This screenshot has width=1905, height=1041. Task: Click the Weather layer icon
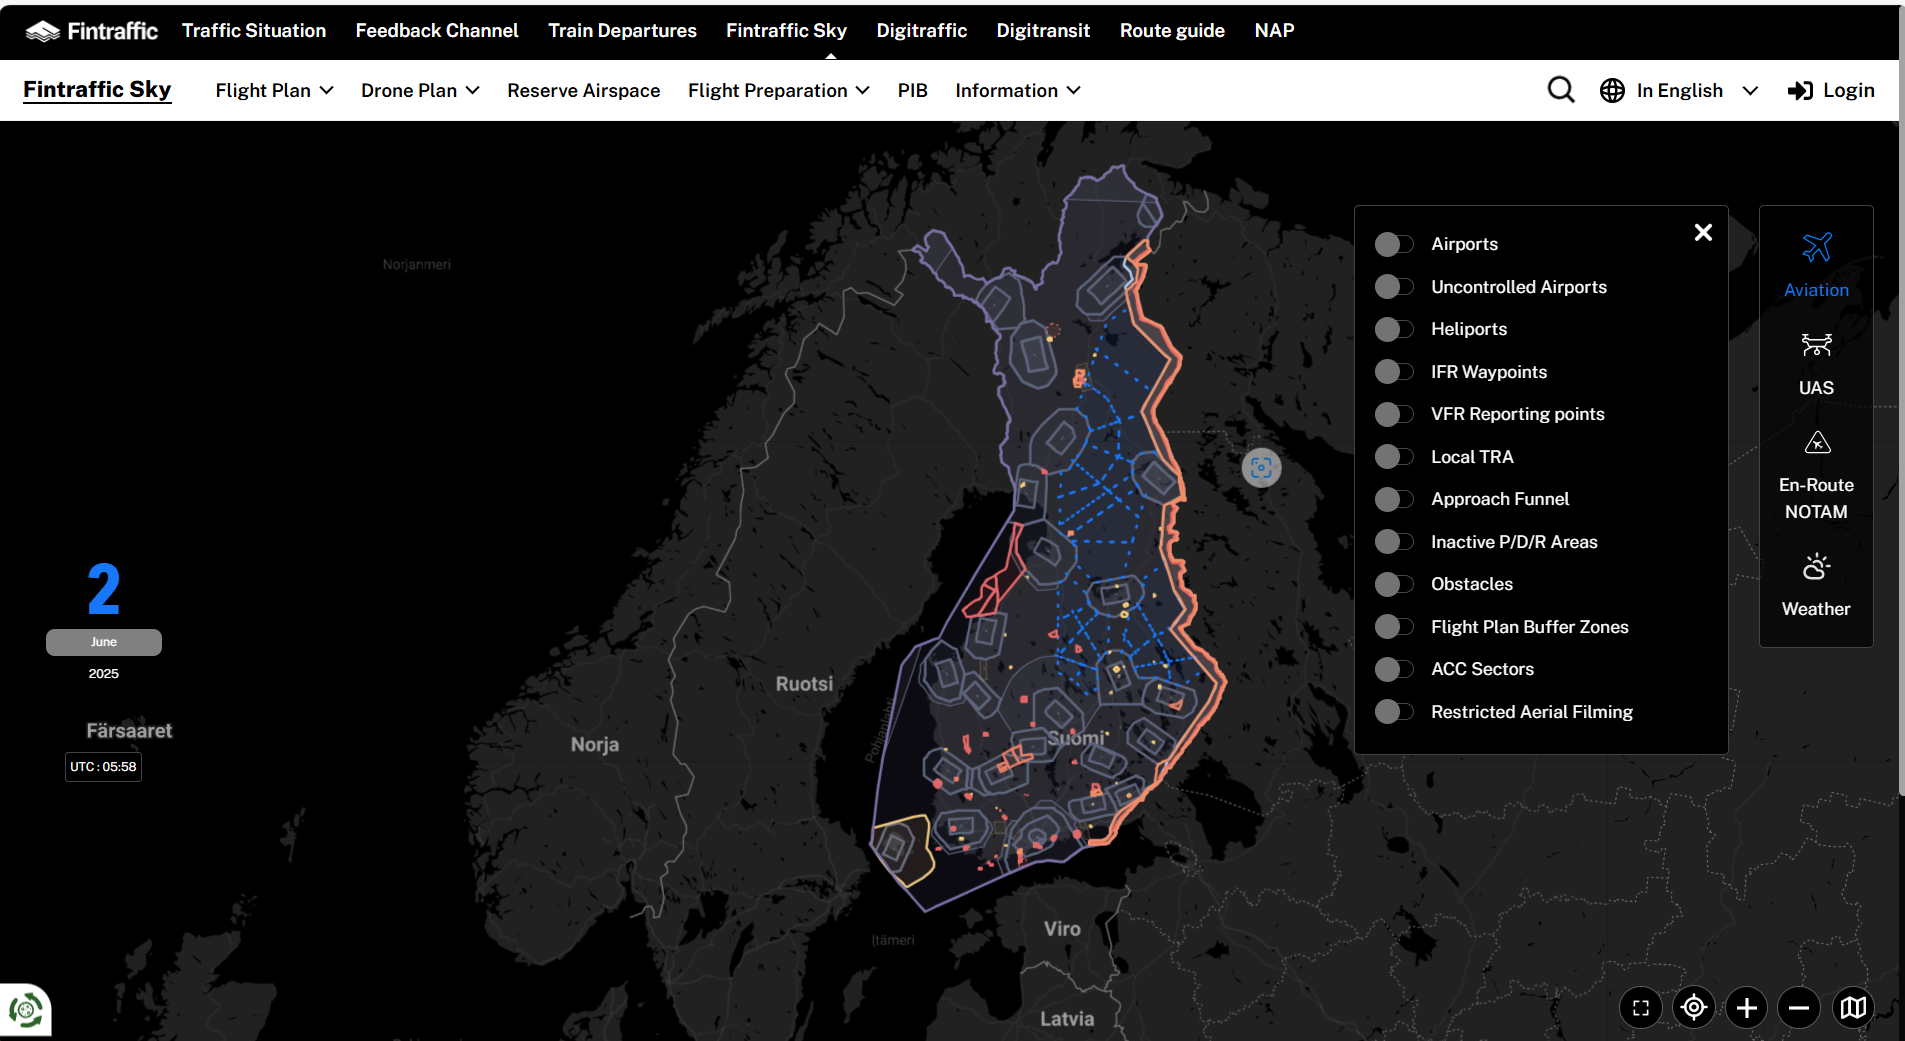pos(1816,567)
